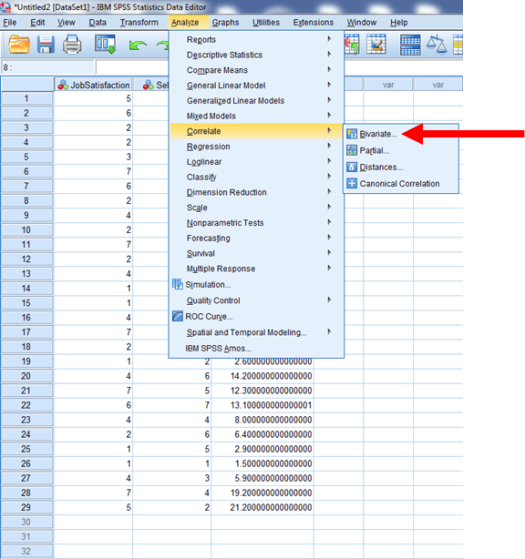
Task: Expand the Regression submenu arrow
Action: pos(329,145)
